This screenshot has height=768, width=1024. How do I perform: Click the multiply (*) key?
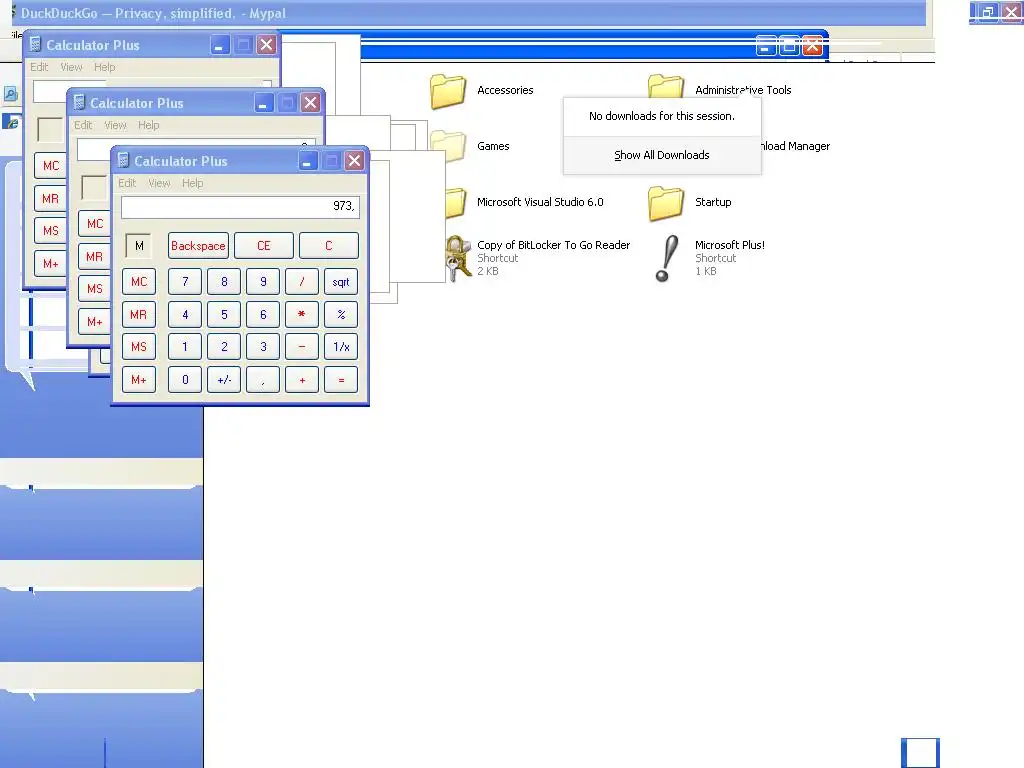[x=302, y=314]
